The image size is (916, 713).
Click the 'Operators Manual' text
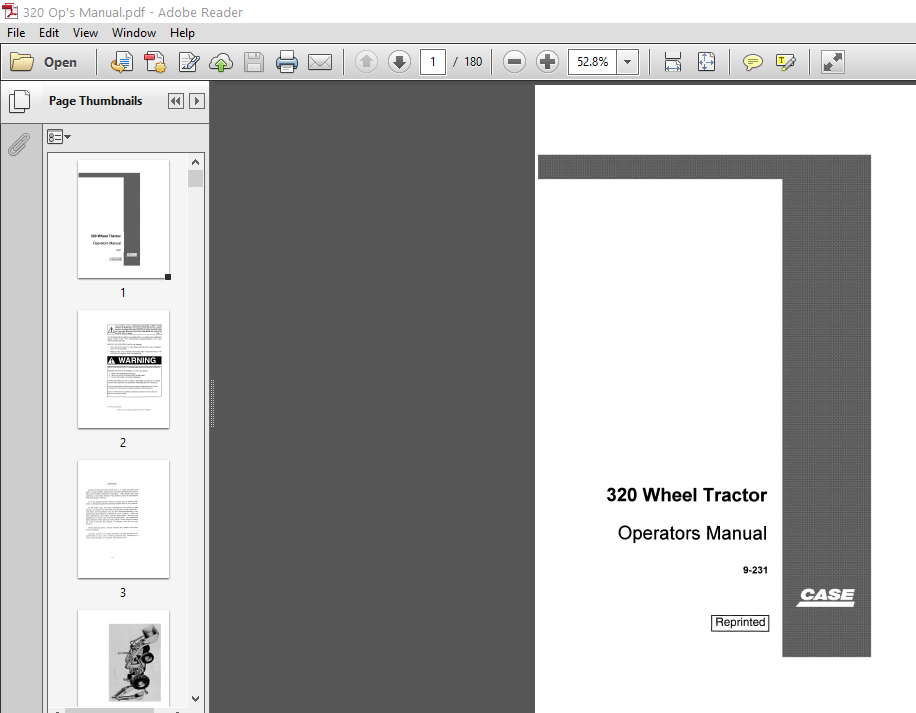pyautogui.click(x=692, y=533)
